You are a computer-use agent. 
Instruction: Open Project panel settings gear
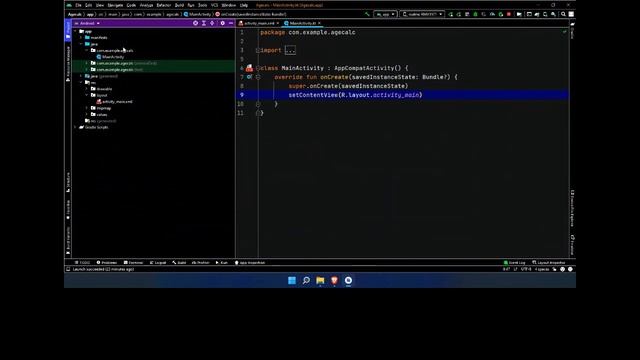pos(222,23)
